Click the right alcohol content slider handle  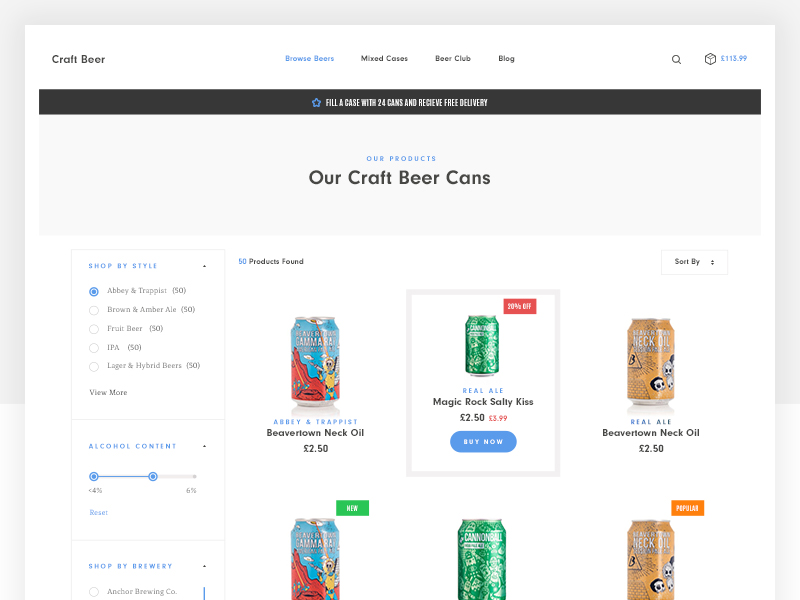click(153, 477)
